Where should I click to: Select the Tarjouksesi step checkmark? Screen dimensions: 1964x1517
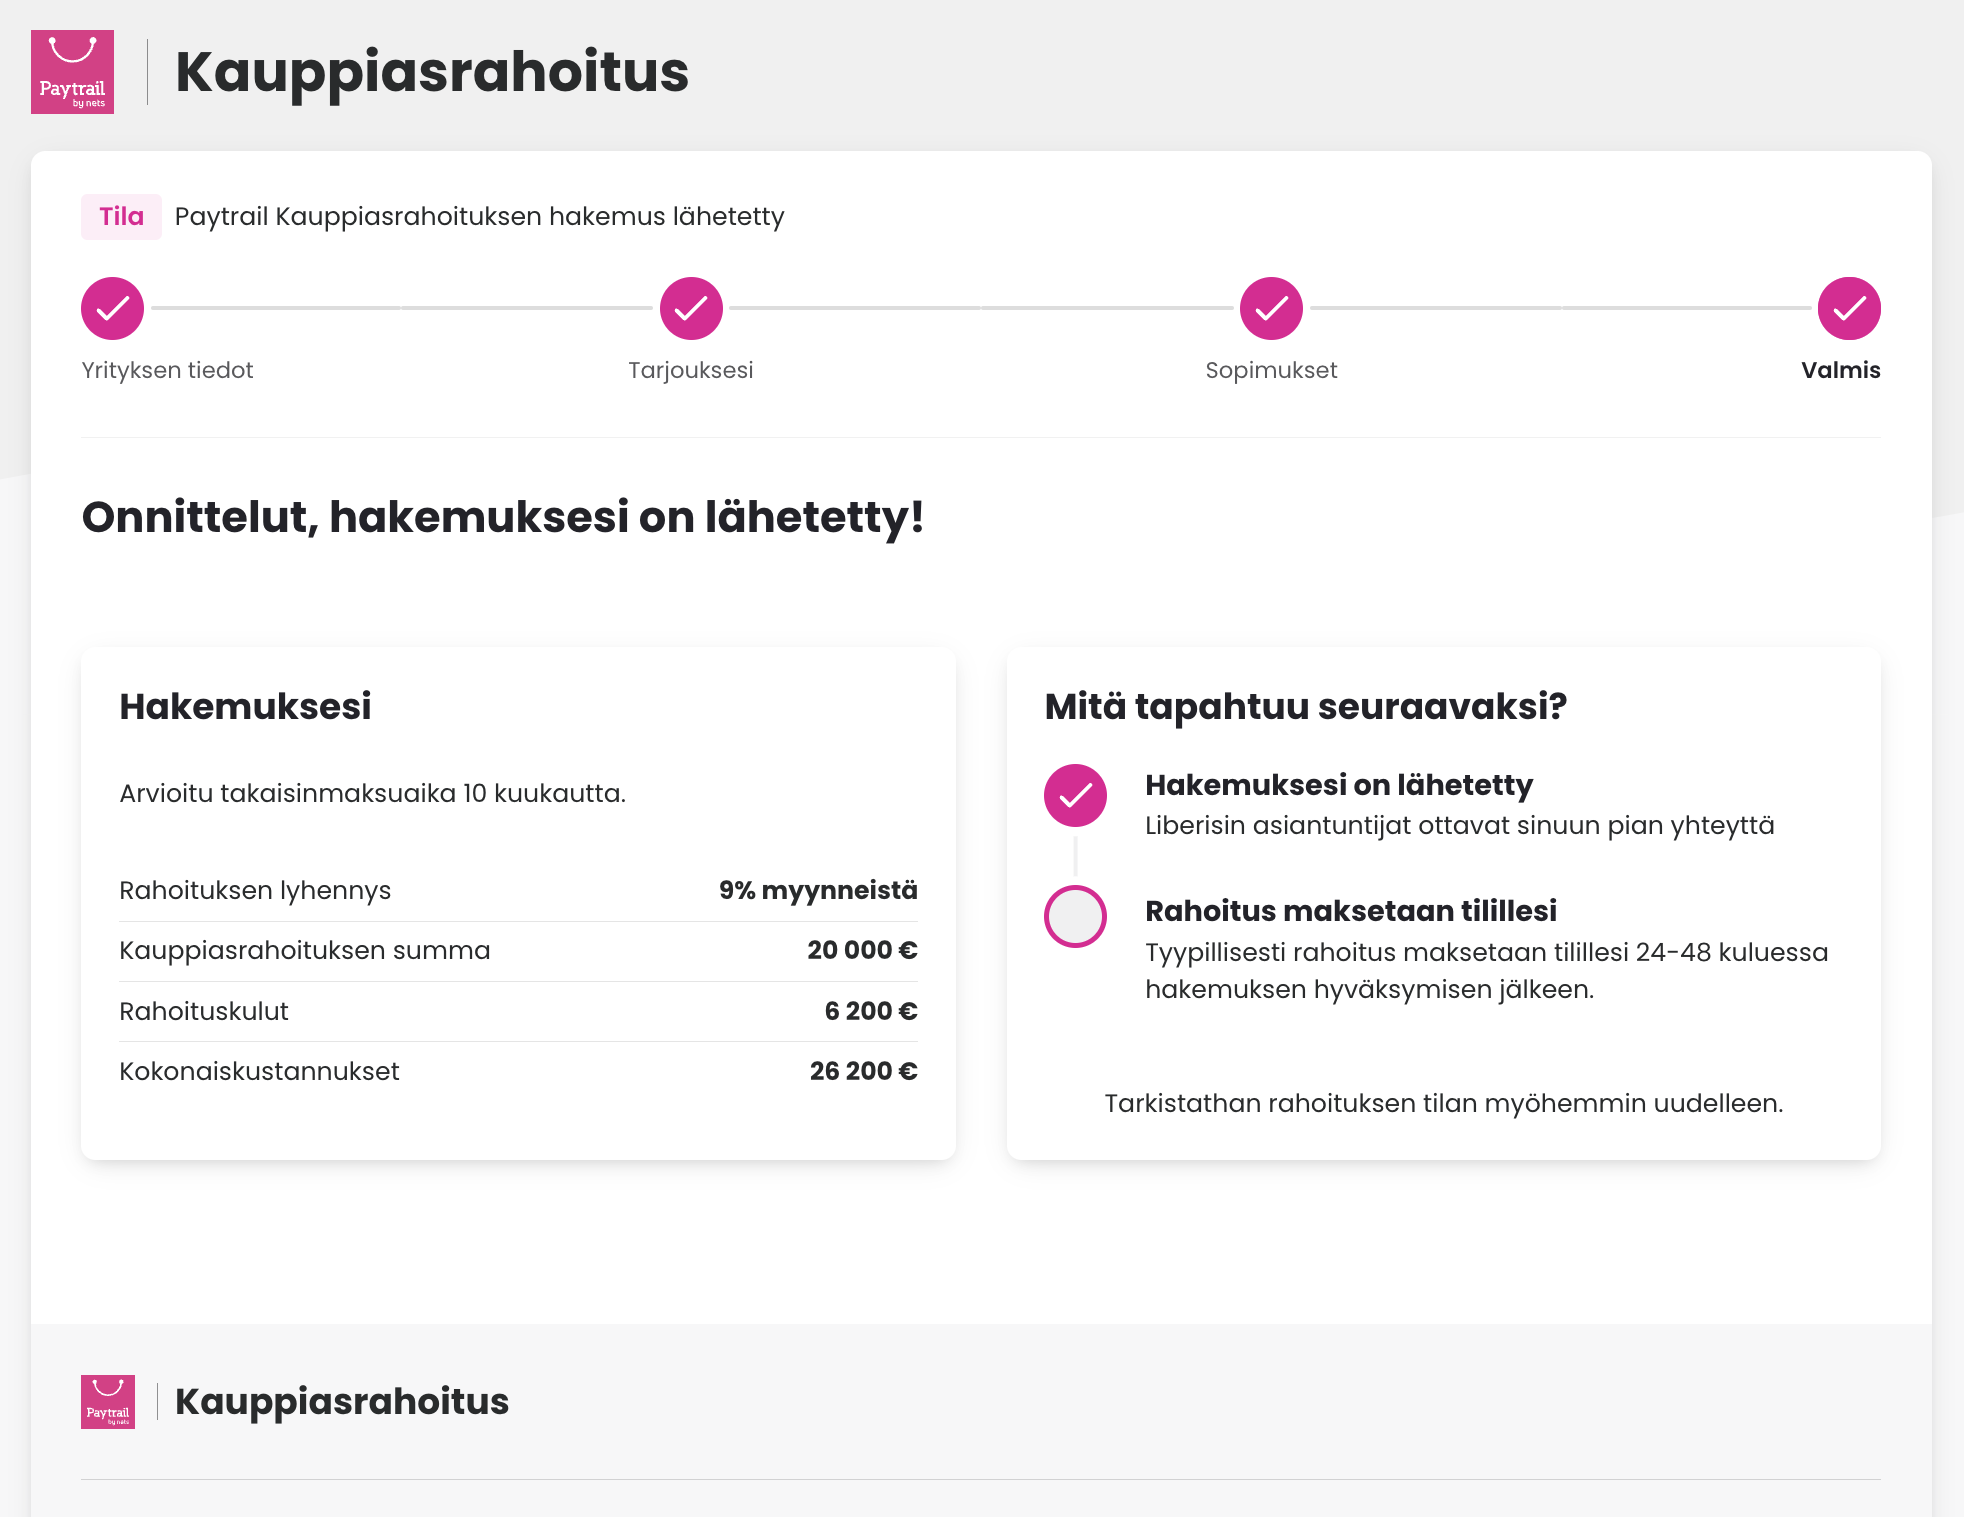(691, 308)
